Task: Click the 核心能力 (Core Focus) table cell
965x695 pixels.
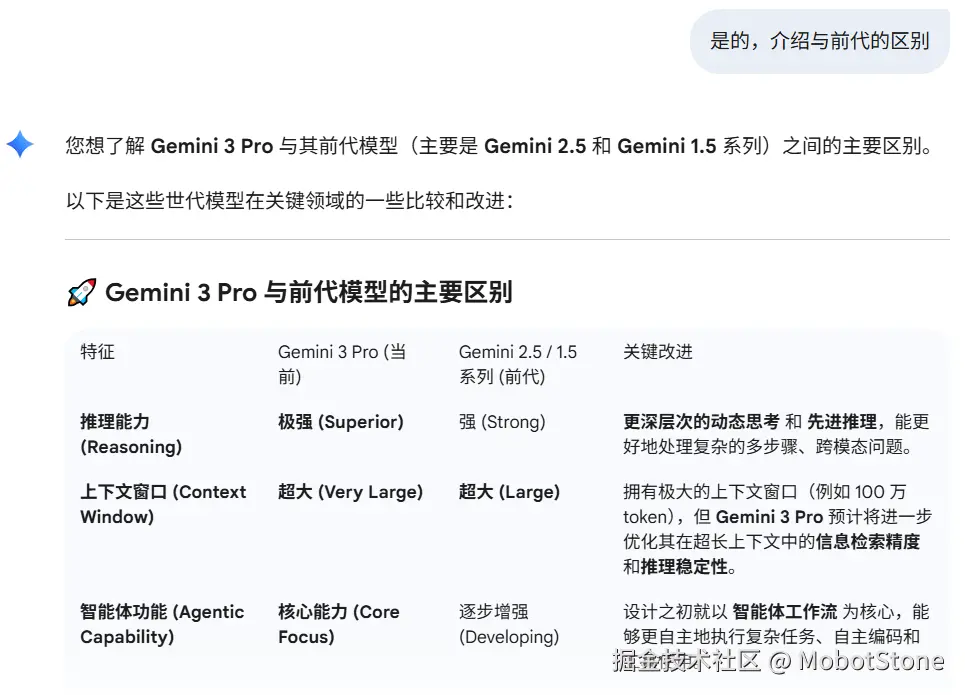Action: pos(339,624)
